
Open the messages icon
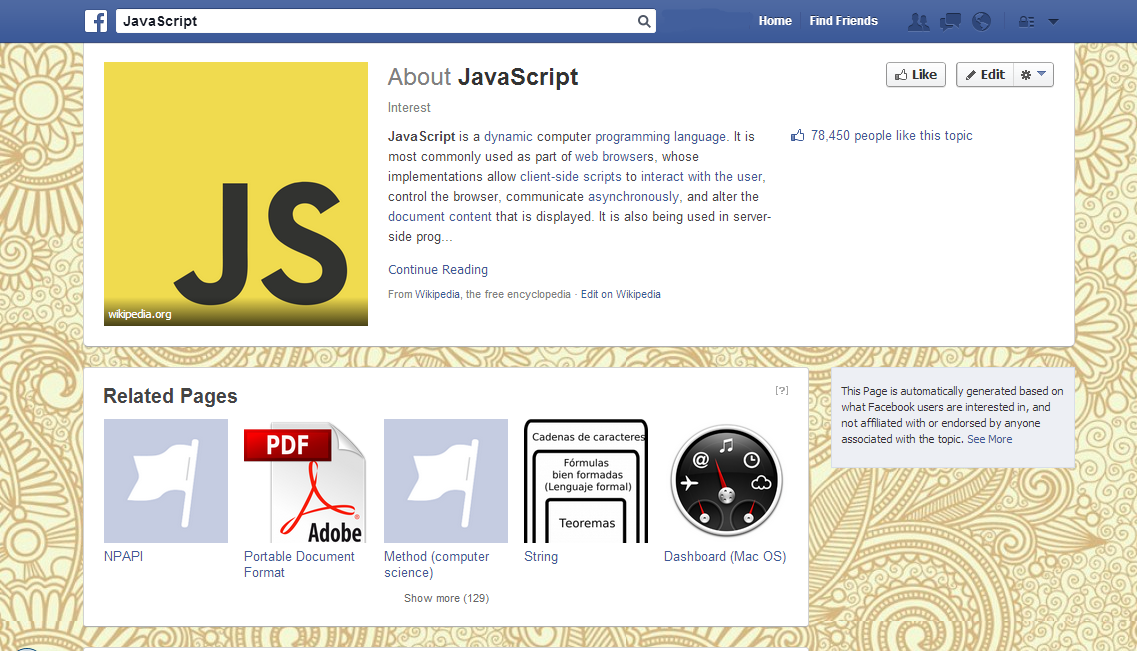click(950, 22)
